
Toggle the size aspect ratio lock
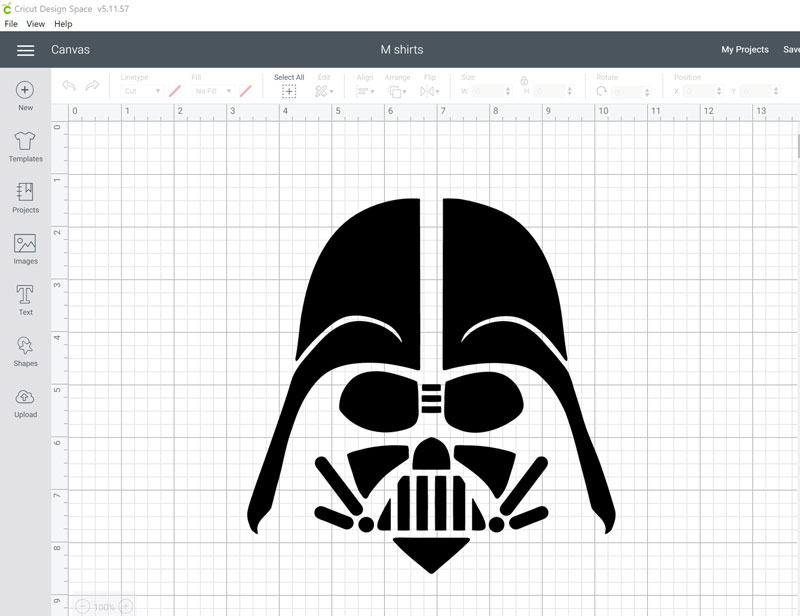524,81
